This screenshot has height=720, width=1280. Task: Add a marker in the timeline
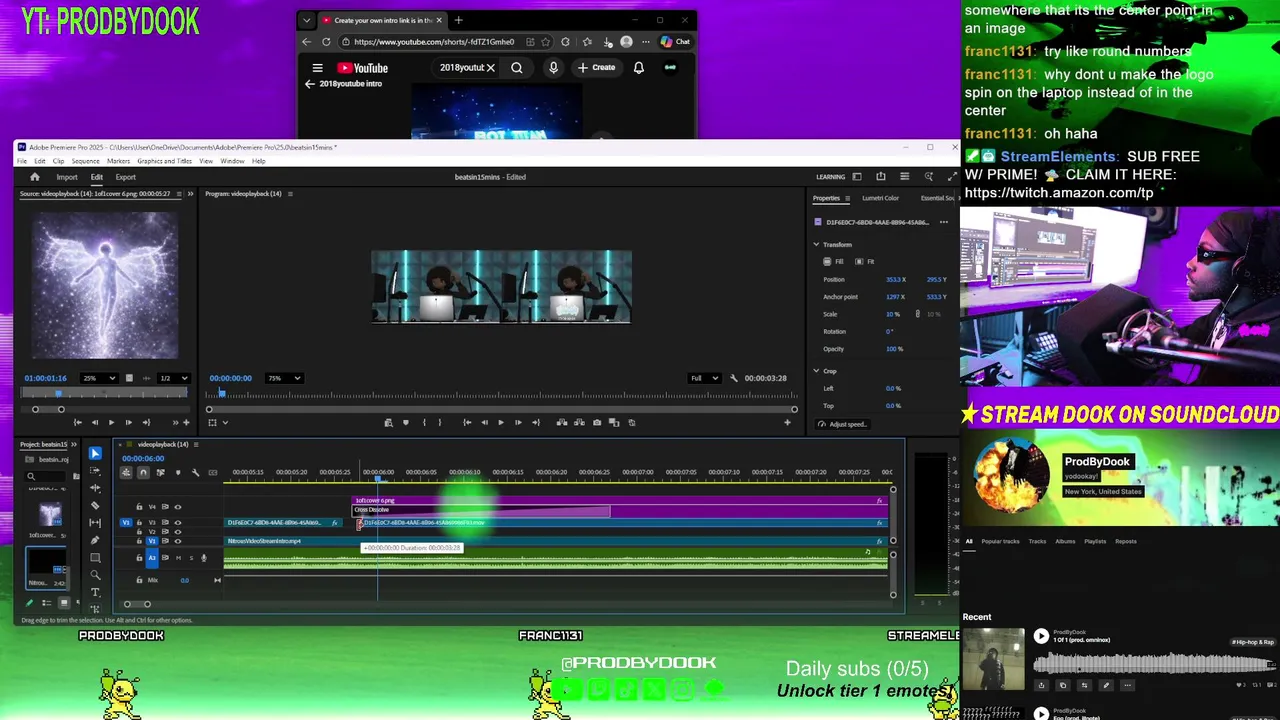[x=178, y=472]
